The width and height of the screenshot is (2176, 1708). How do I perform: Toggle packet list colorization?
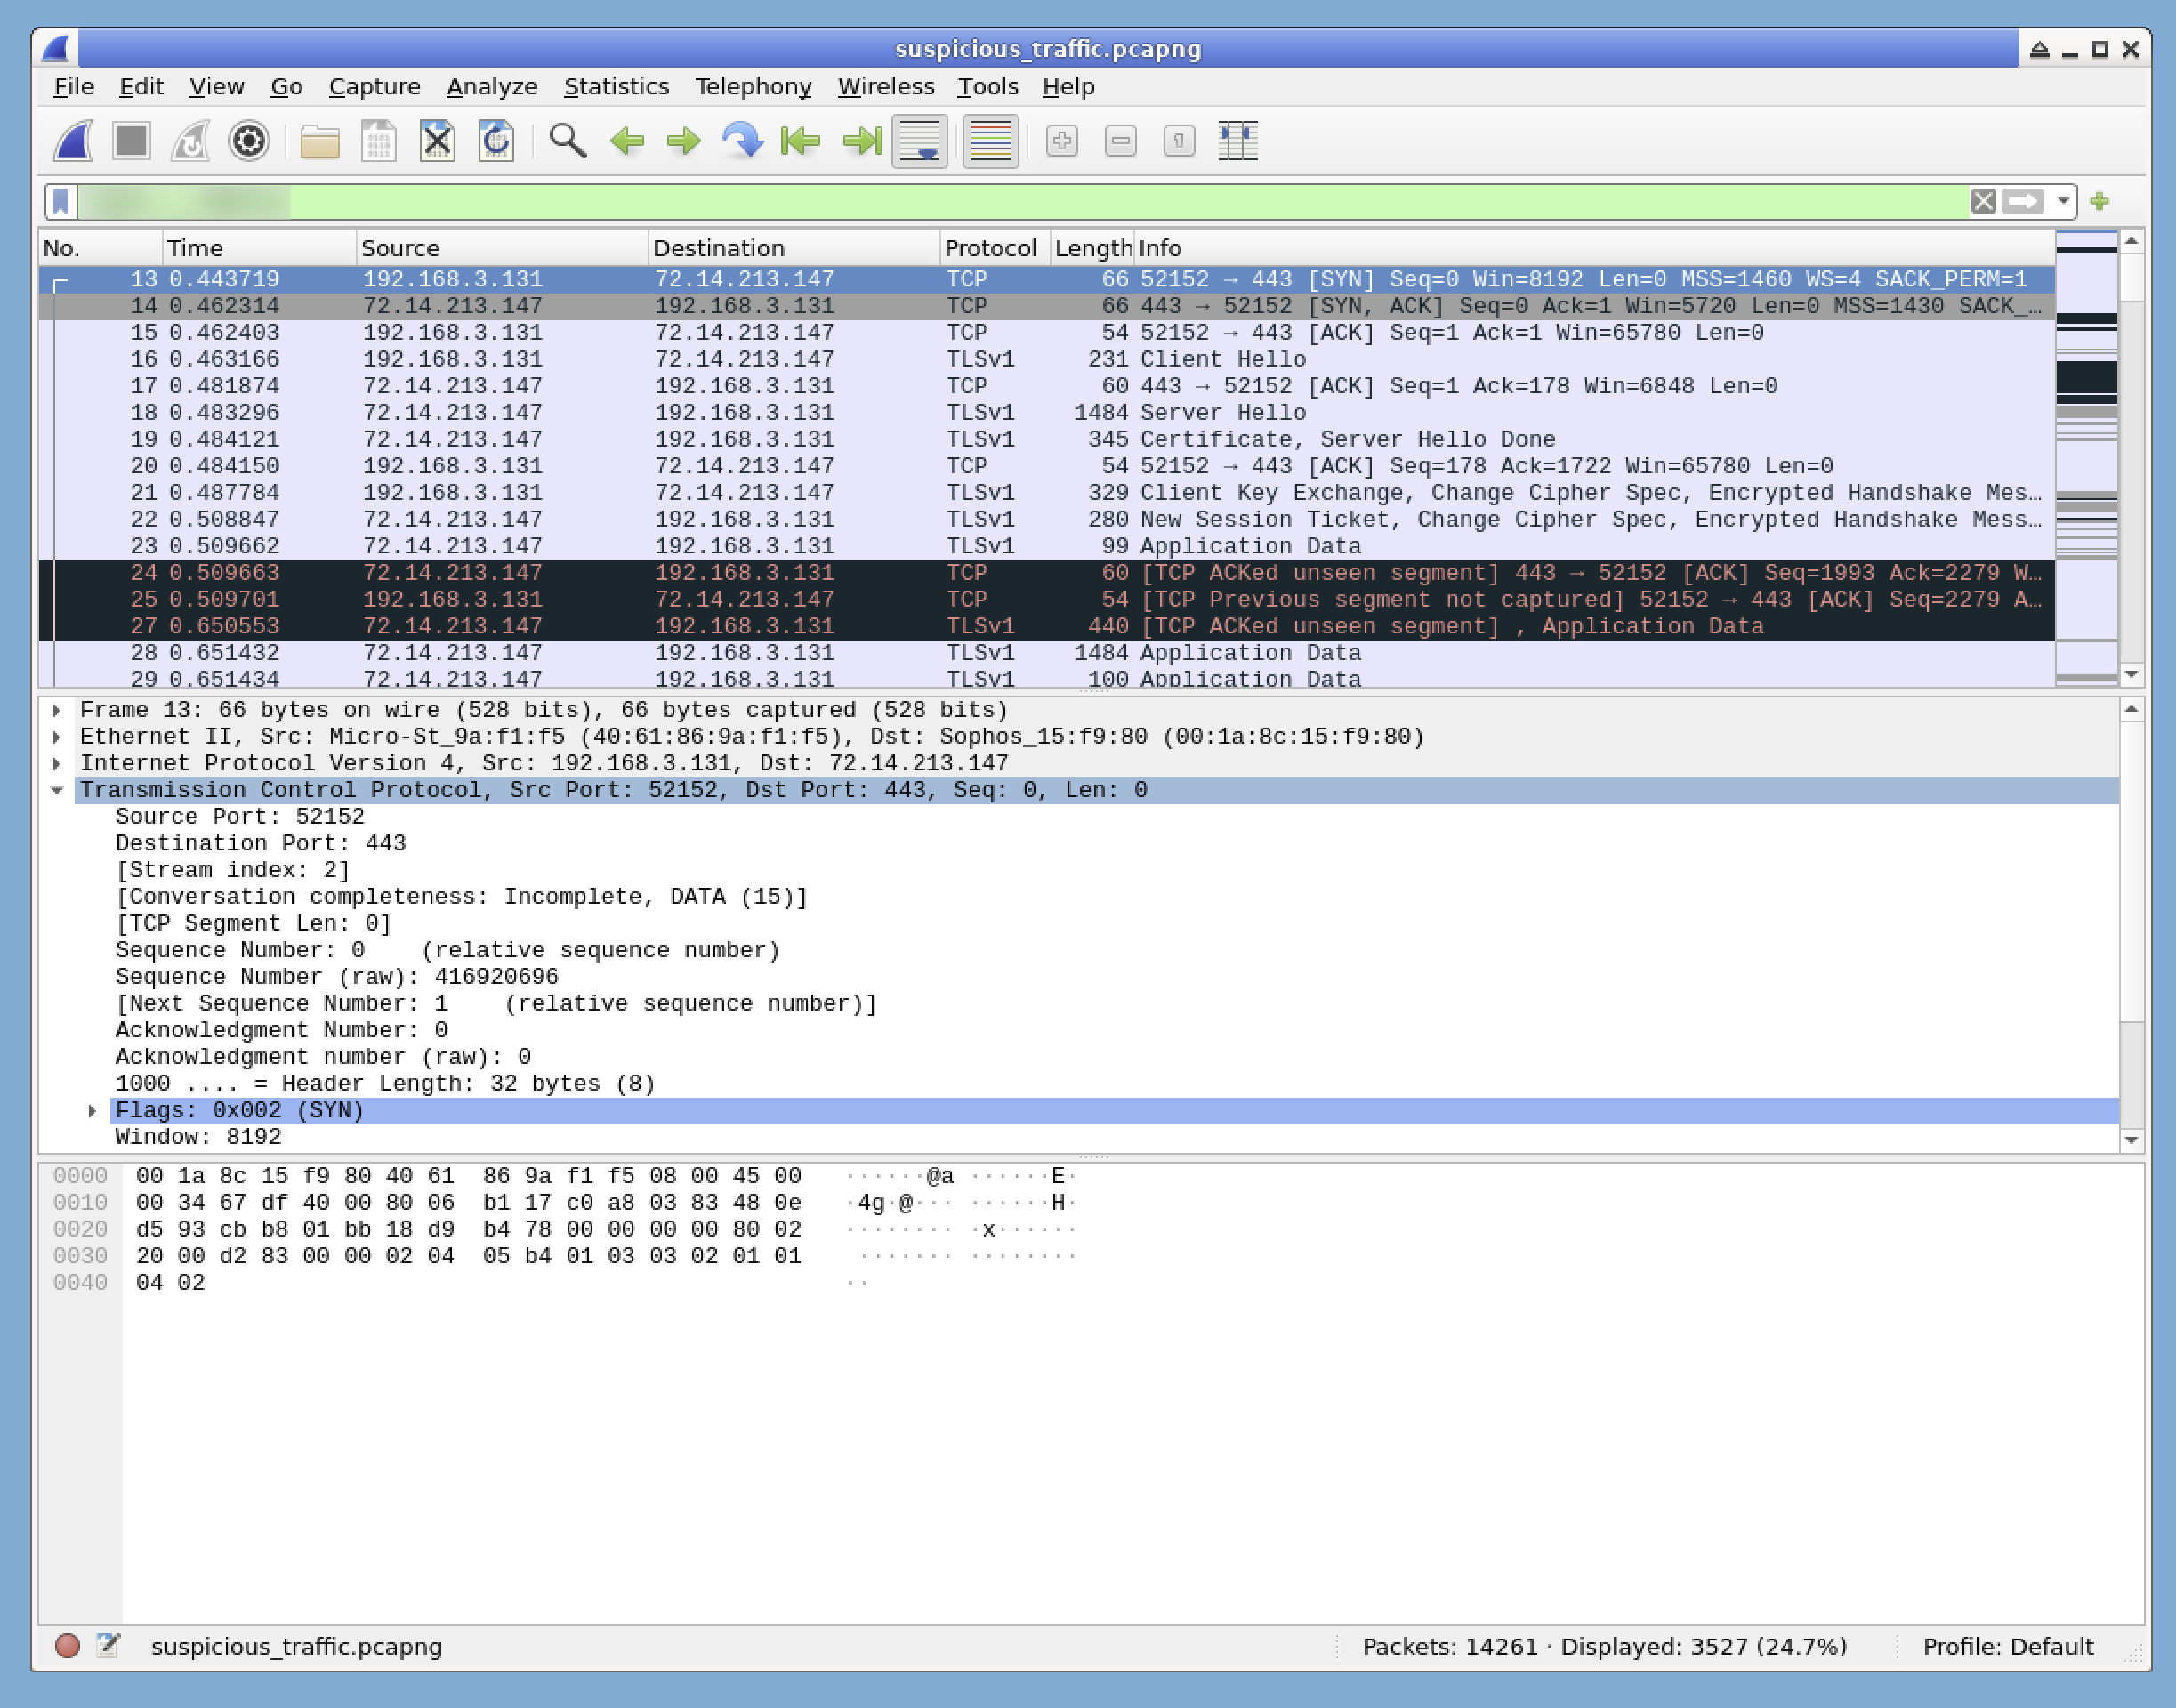[991, 141]
